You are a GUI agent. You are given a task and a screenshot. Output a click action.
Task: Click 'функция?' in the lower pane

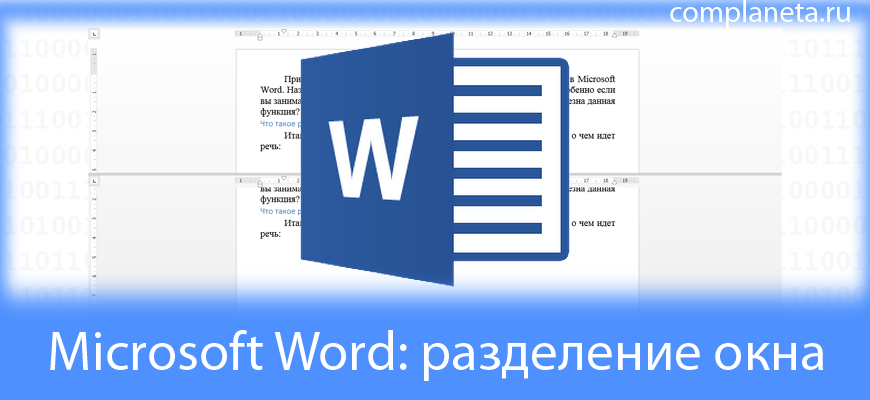(280, 199)
